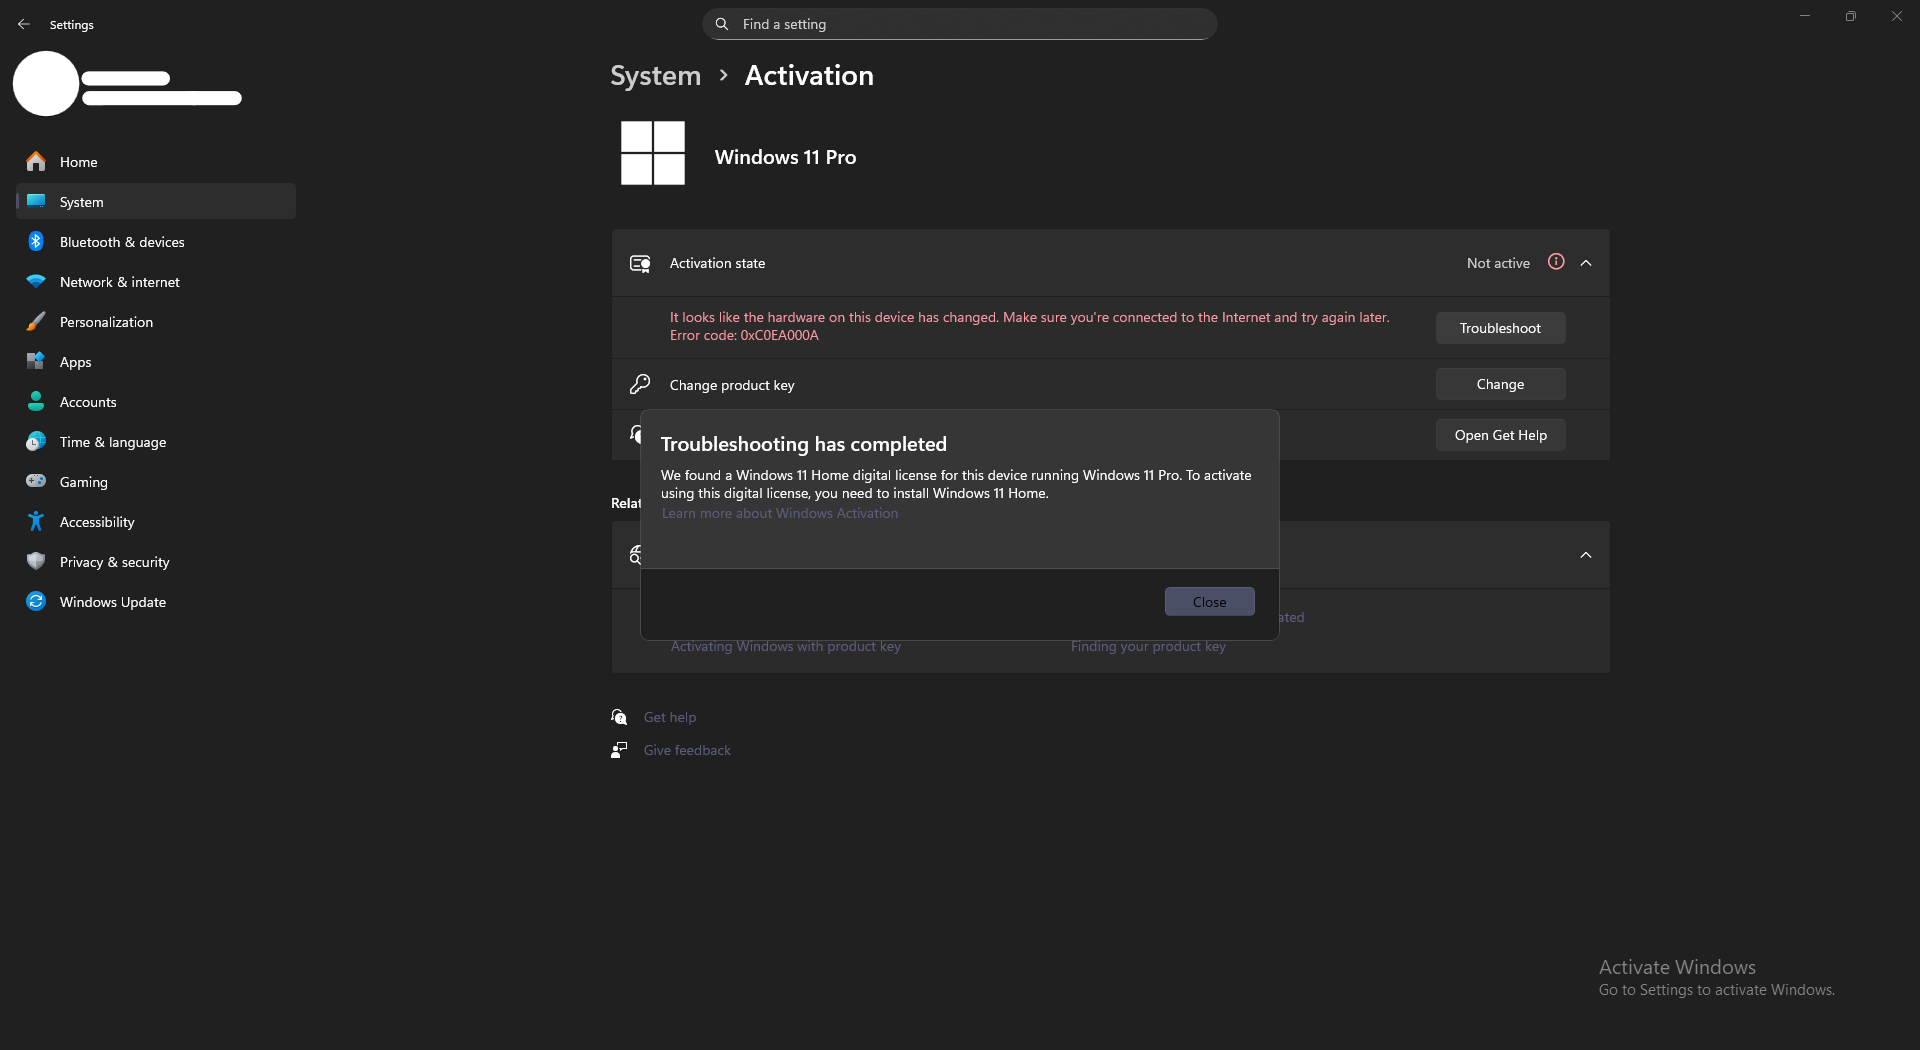Screen dimensions: 1920x1050
Task: Click the Get help headset icon
Action: [619, 717]
